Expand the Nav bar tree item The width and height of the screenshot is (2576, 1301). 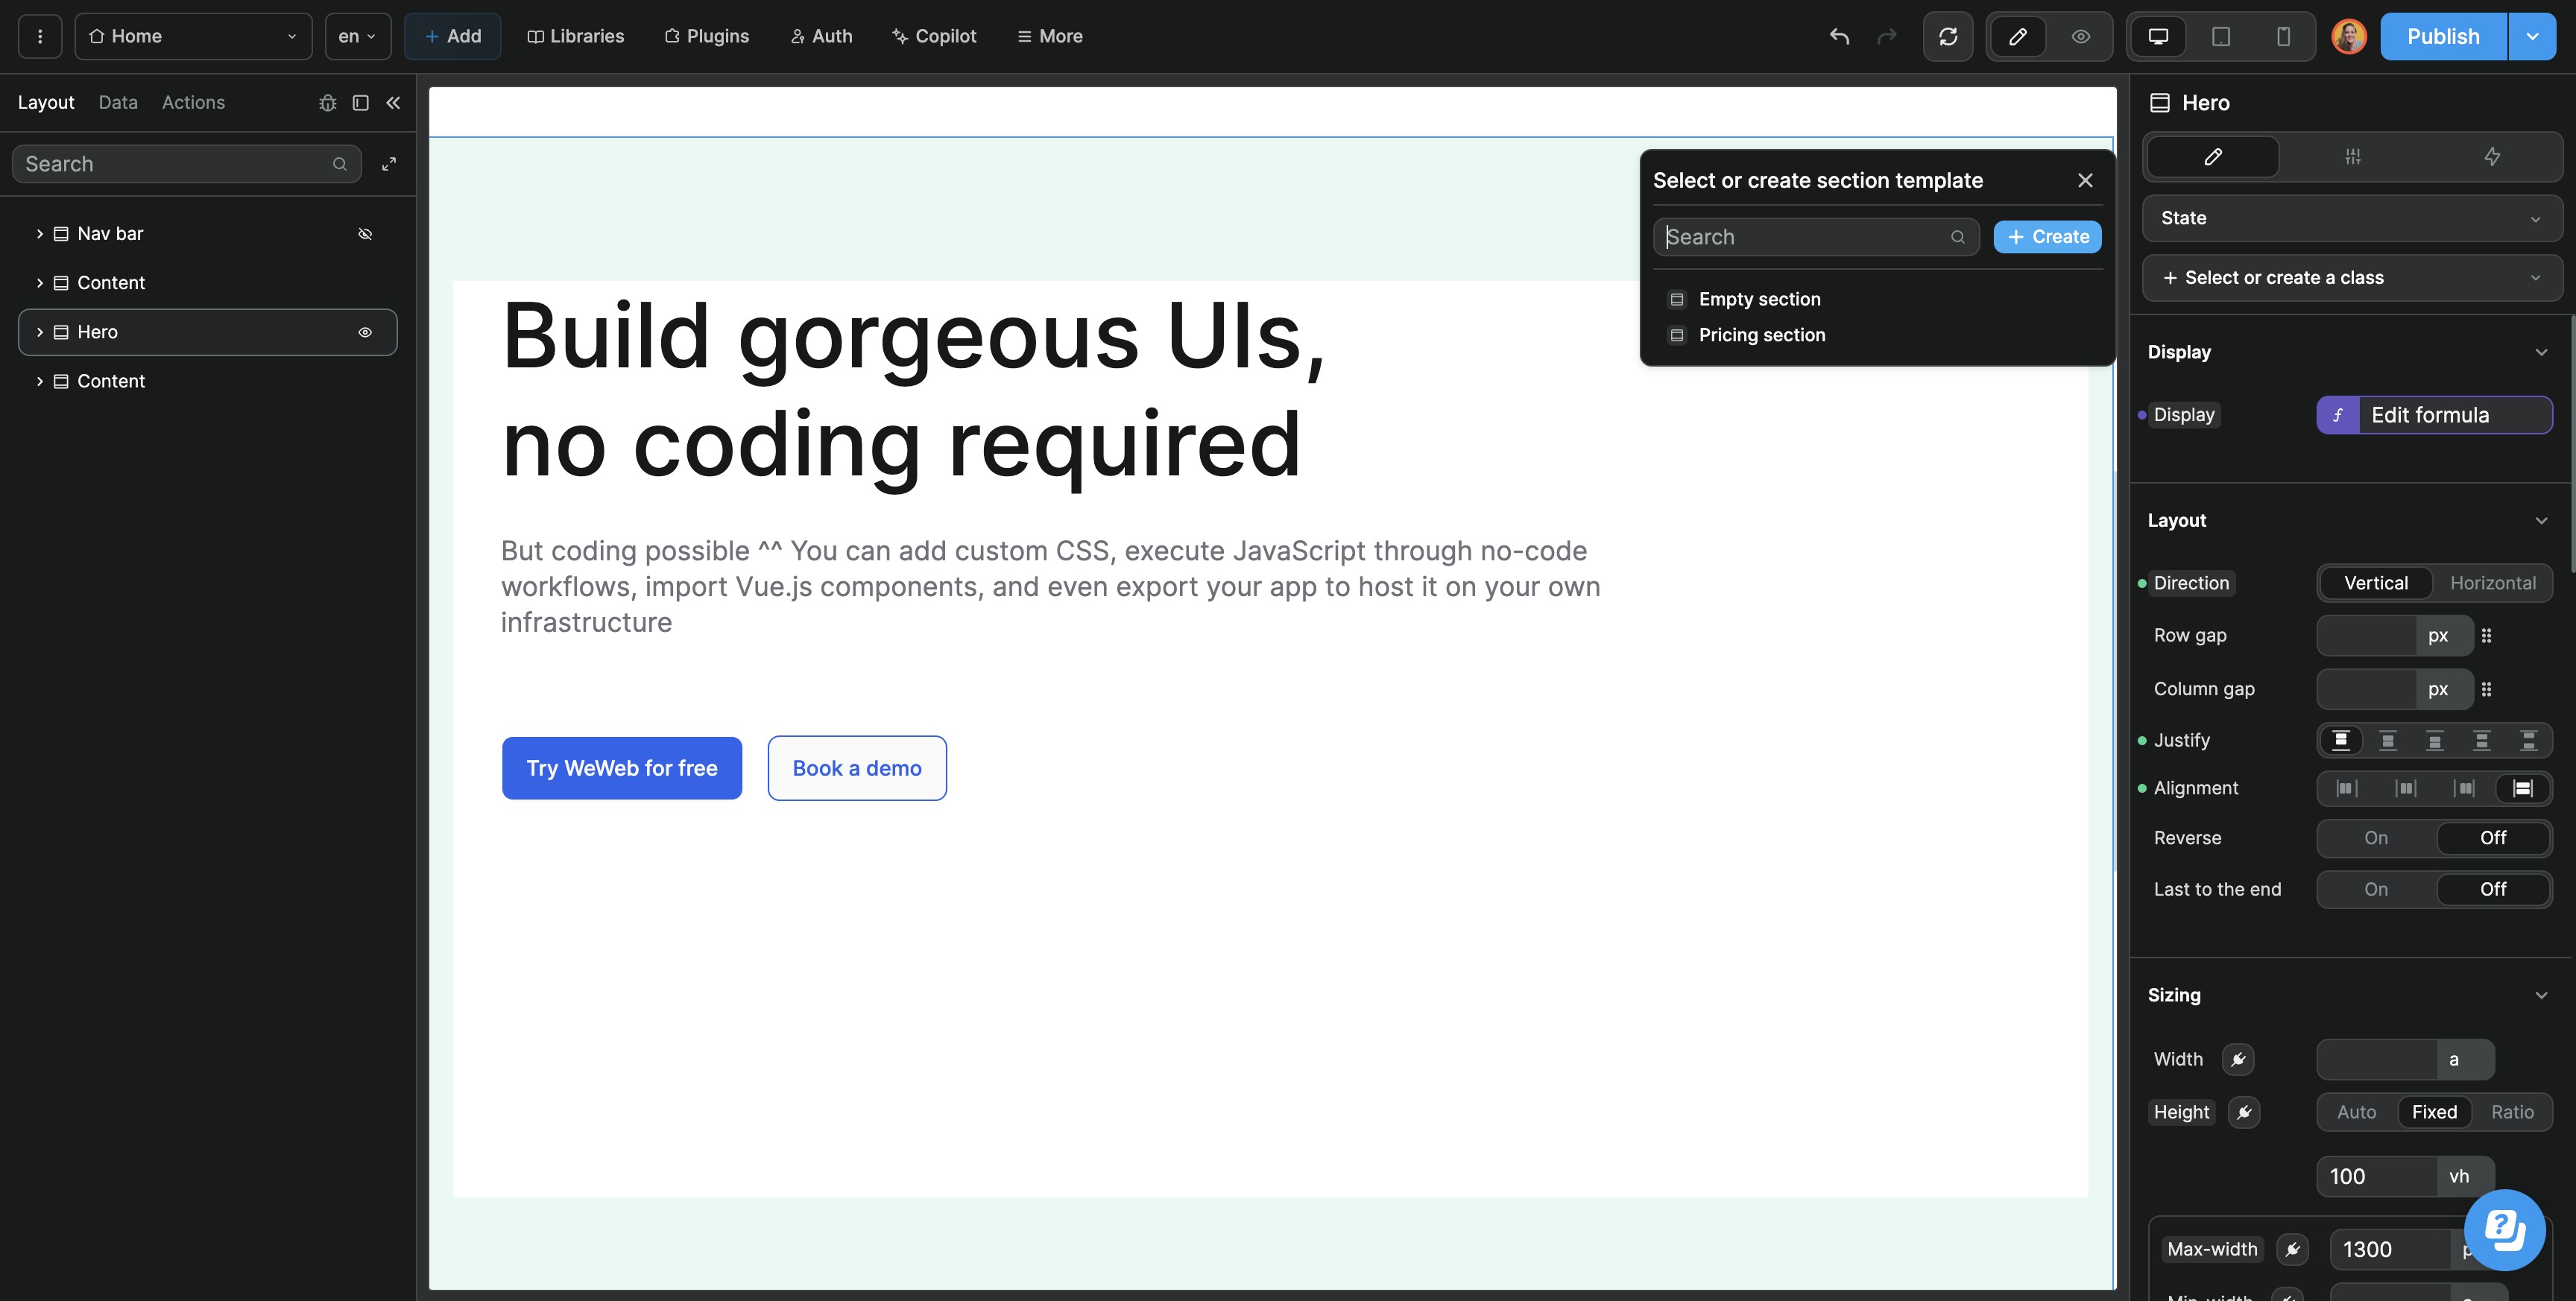point(39,233)
